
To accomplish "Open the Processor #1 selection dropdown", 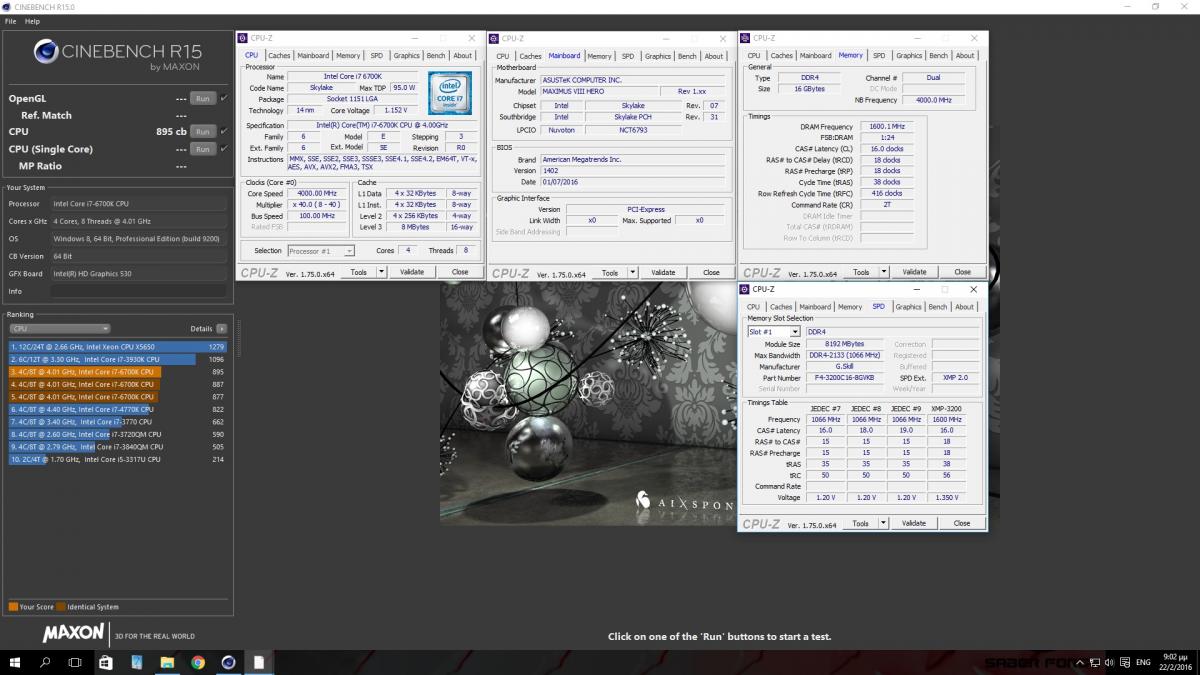I will click(x=321, y=251).
